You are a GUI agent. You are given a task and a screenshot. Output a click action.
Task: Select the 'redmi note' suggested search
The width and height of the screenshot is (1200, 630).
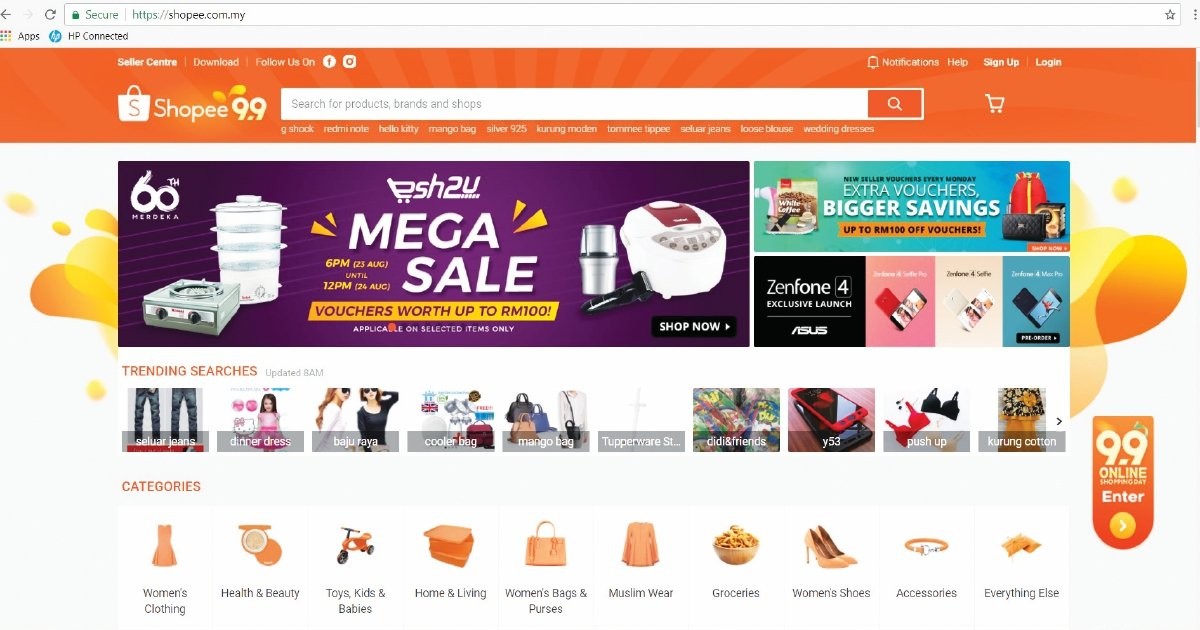coord(346,129)
